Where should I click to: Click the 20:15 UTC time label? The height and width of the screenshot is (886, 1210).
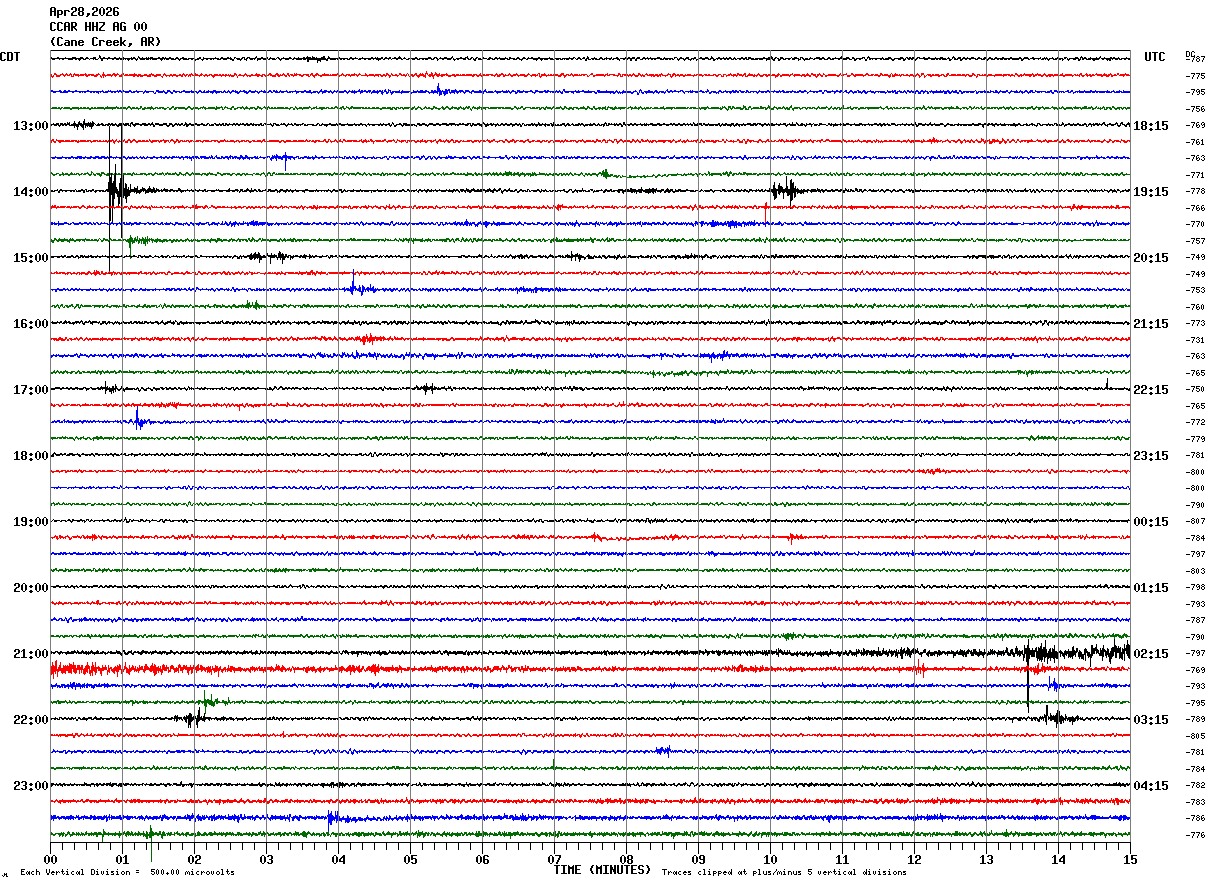pyautogui.click(x=1150, y=258)
